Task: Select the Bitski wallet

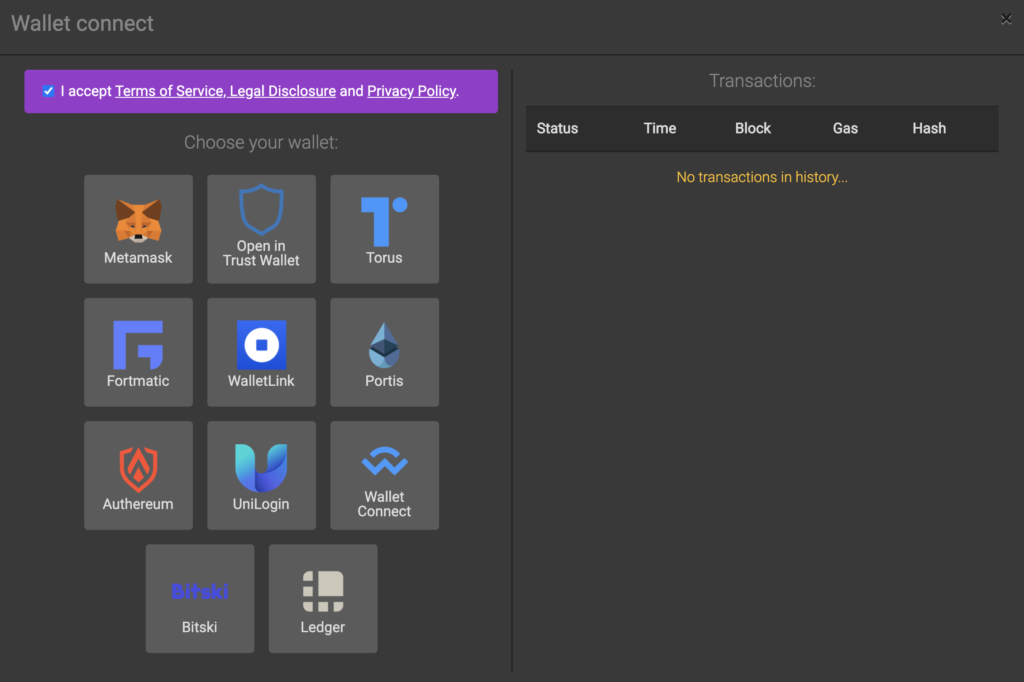Action: point(200,598)
